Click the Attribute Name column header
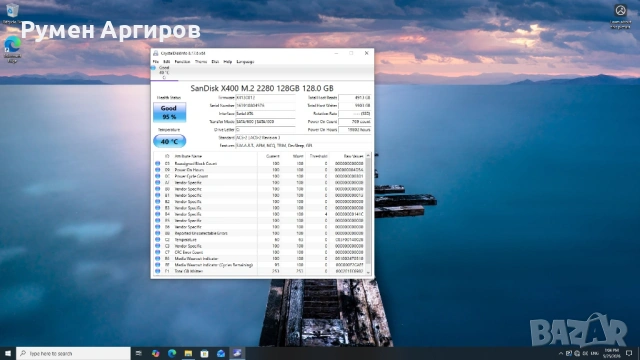Viewport: 640px width, 360px height. click(x=188, y=156)
